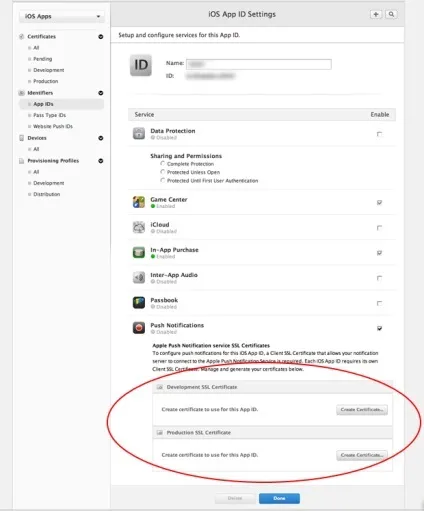Click the Game Center icon

139,202
